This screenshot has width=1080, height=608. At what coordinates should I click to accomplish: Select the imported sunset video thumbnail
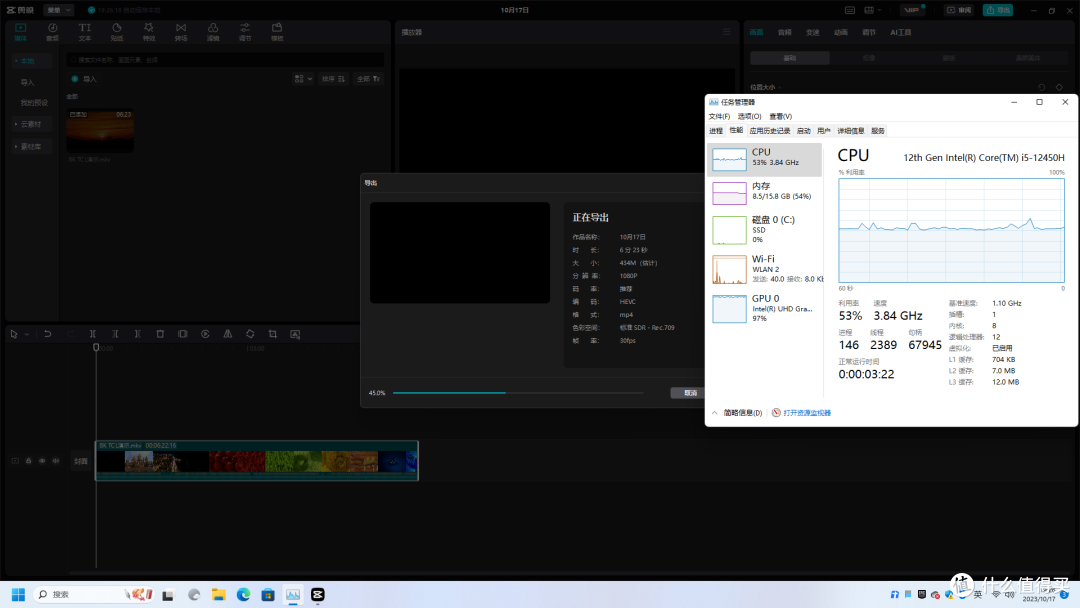tap(100, 131)
